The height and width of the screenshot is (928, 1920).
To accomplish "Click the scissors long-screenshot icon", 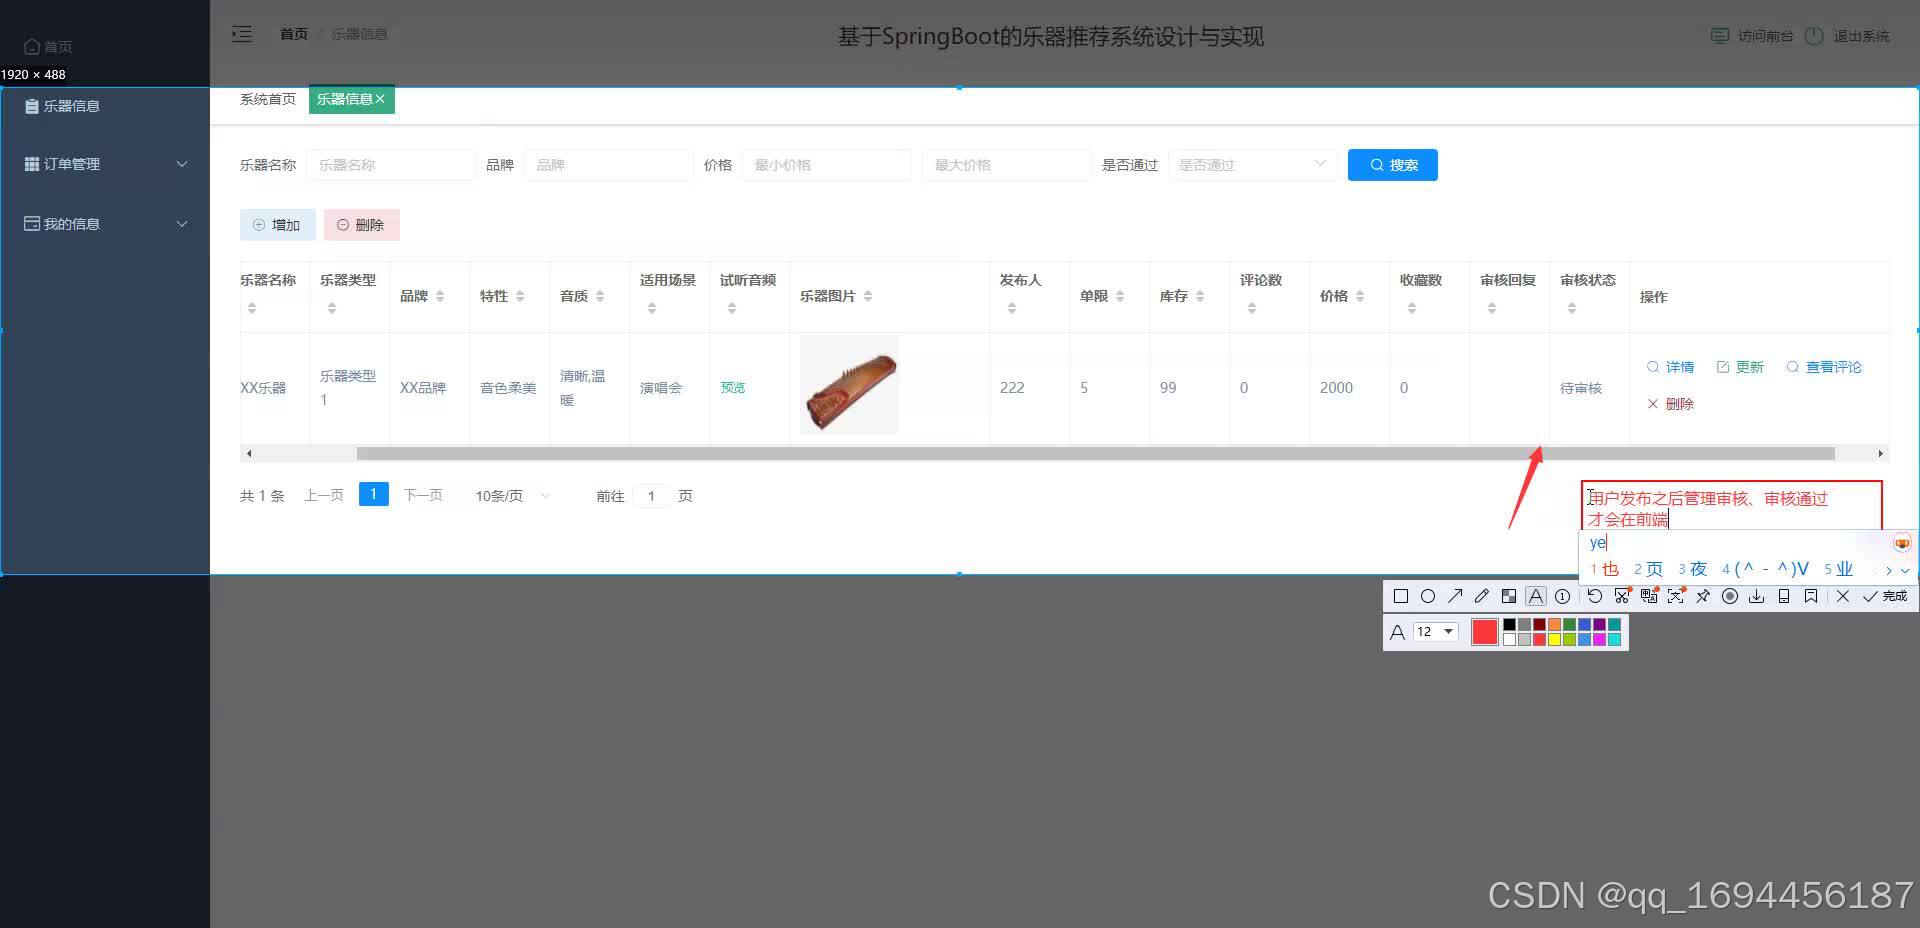I will tap(1622, 596).
